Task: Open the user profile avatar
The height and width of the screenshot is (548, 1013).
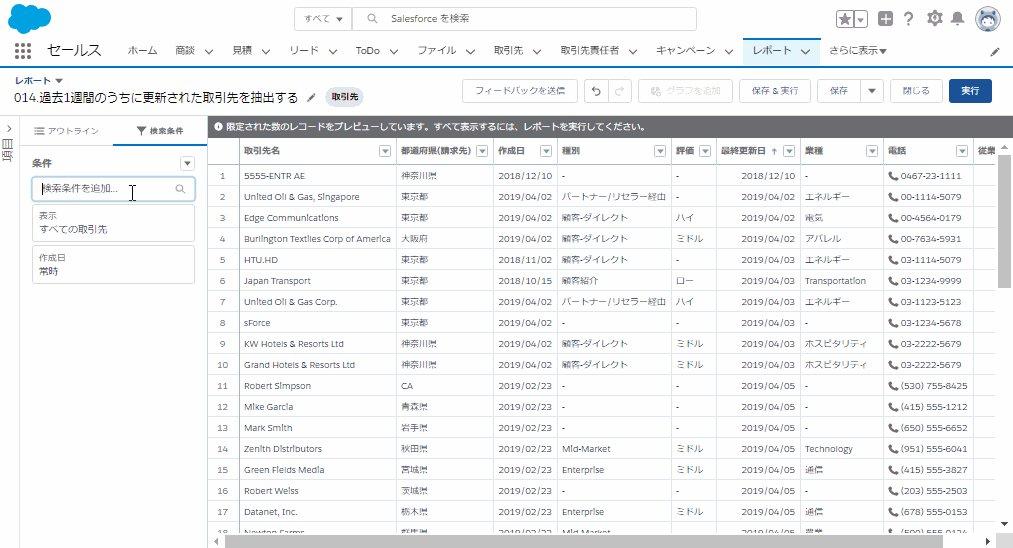Action: click(987, 19)
